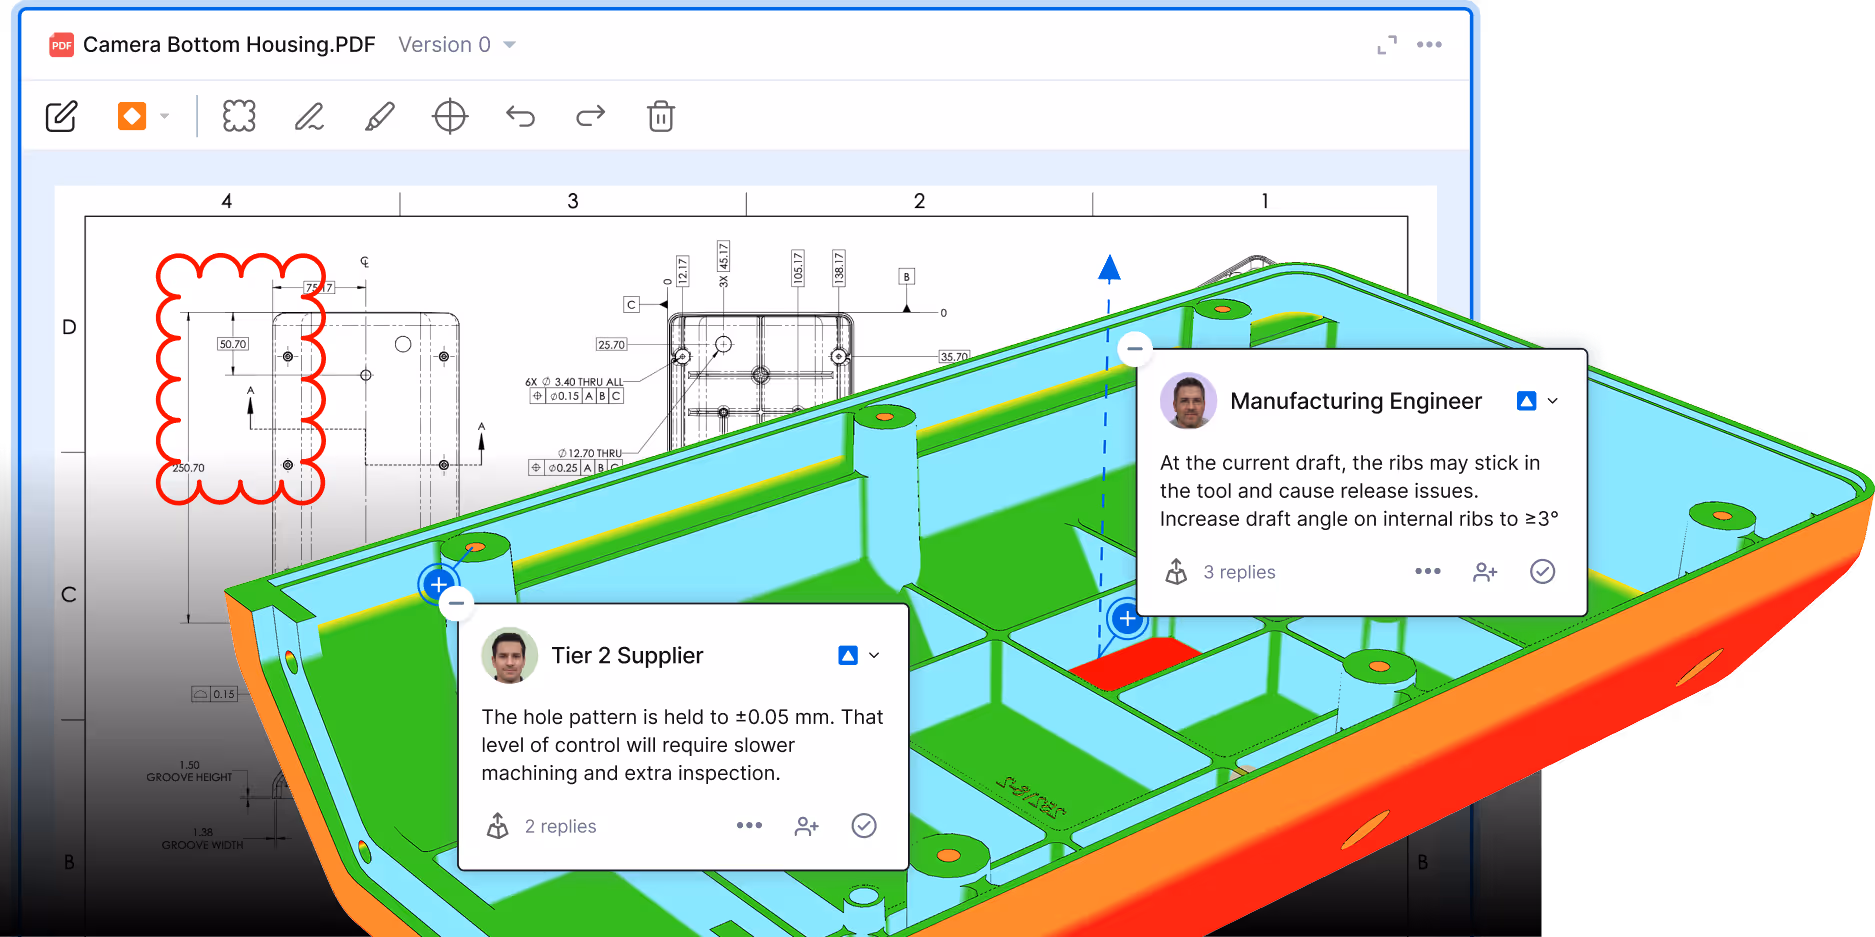Click blue priority flag on Tier 2 Supplier comment
Image resolution: width=1875 pixels, height=937 pixels.
coord(848,656)
